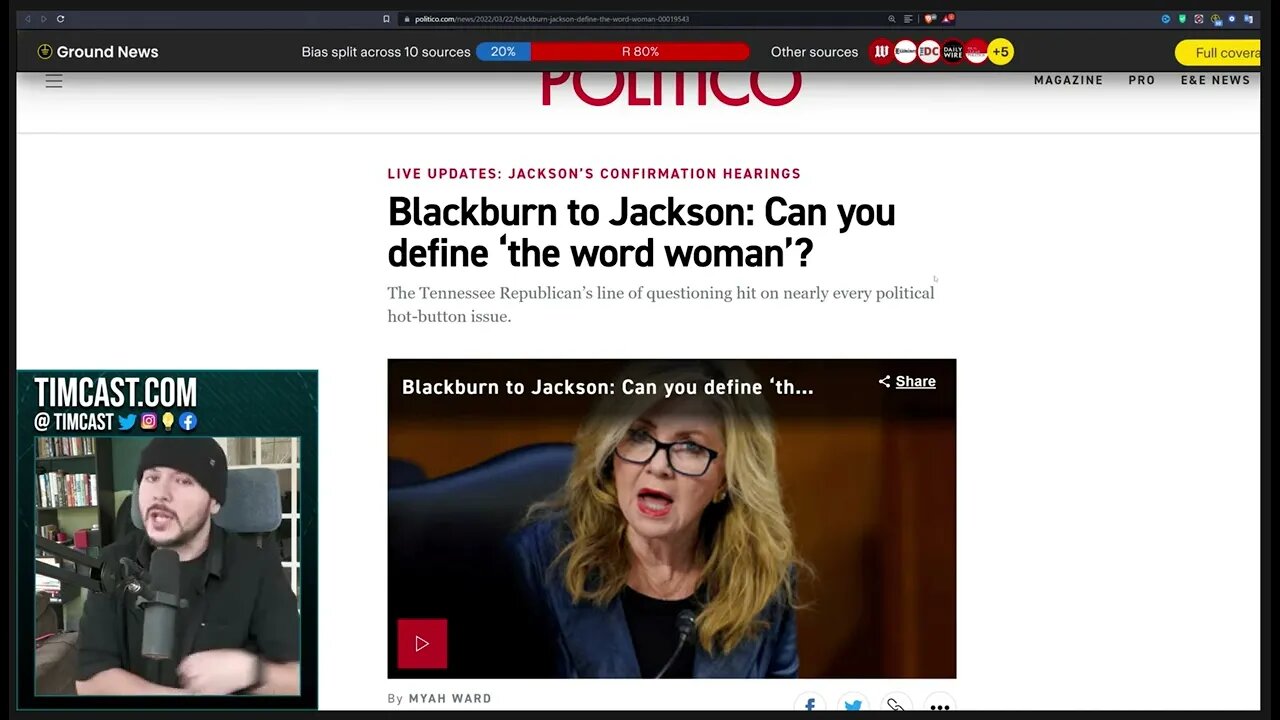Open the zoom magnifier in the address bar
Viewport: 1280px width, 720px height.
click(x=892, y=19)
